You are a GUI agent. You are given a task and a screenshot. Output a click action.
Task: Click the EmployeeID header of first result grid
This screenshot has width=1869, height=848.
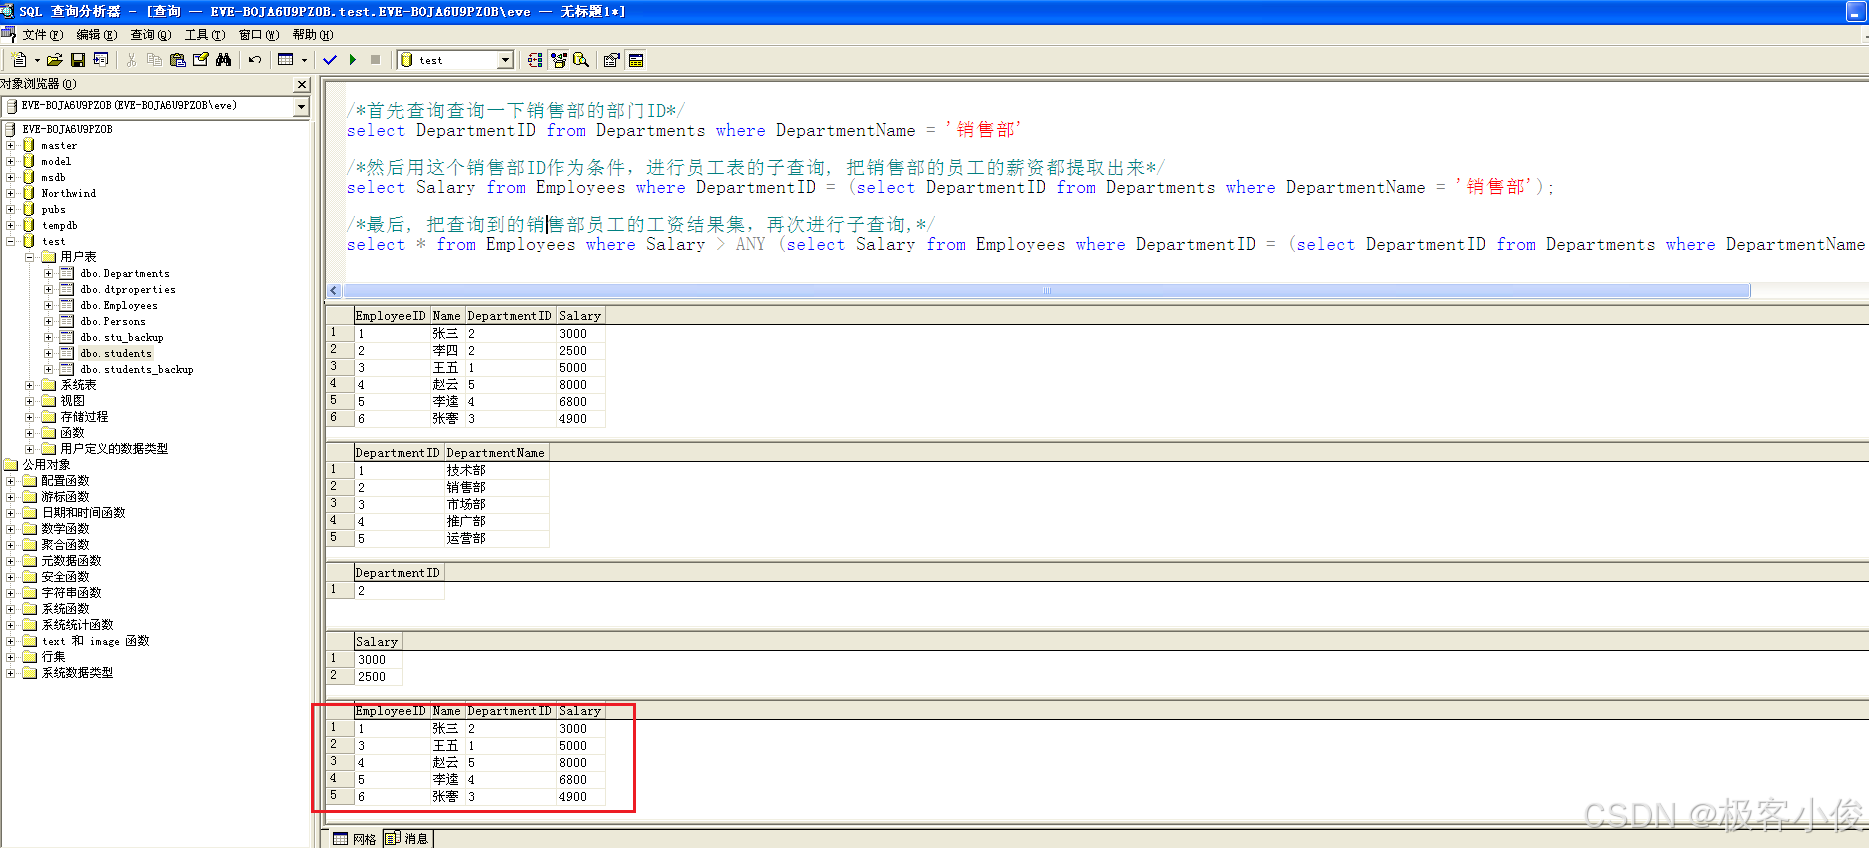[391, 316]
